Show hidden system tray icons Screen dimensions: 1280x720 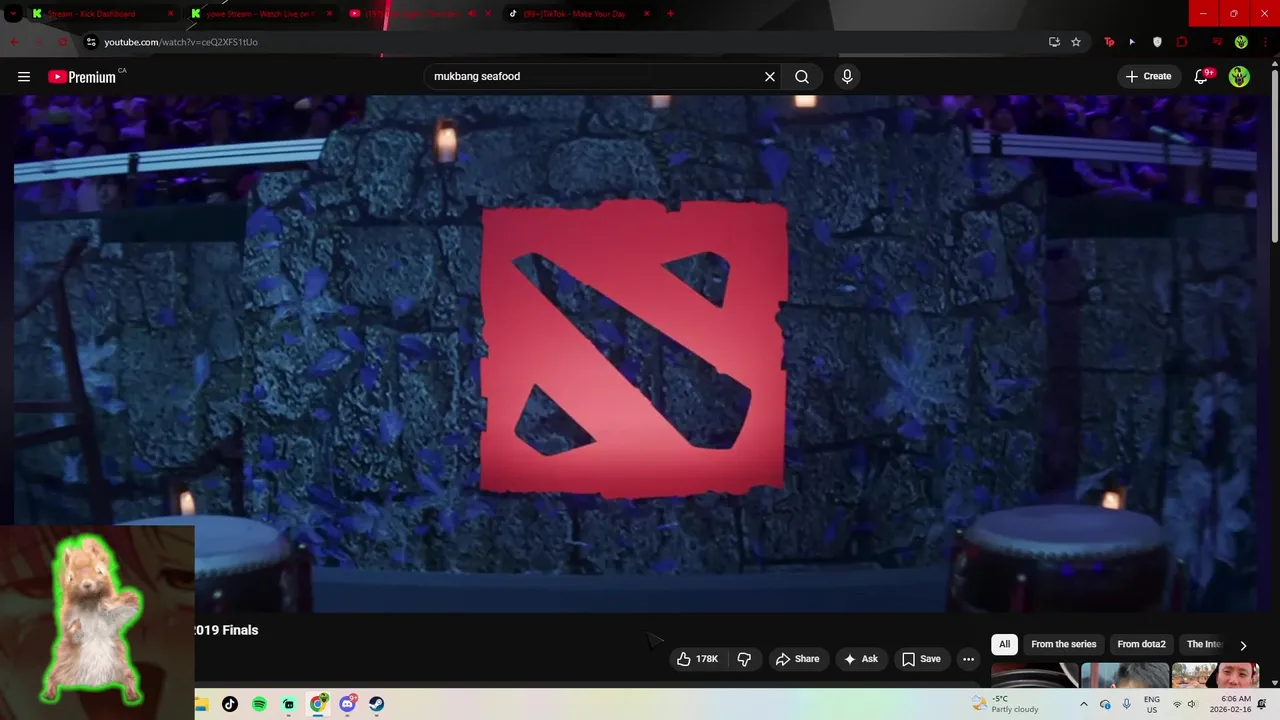[1083, 704]
